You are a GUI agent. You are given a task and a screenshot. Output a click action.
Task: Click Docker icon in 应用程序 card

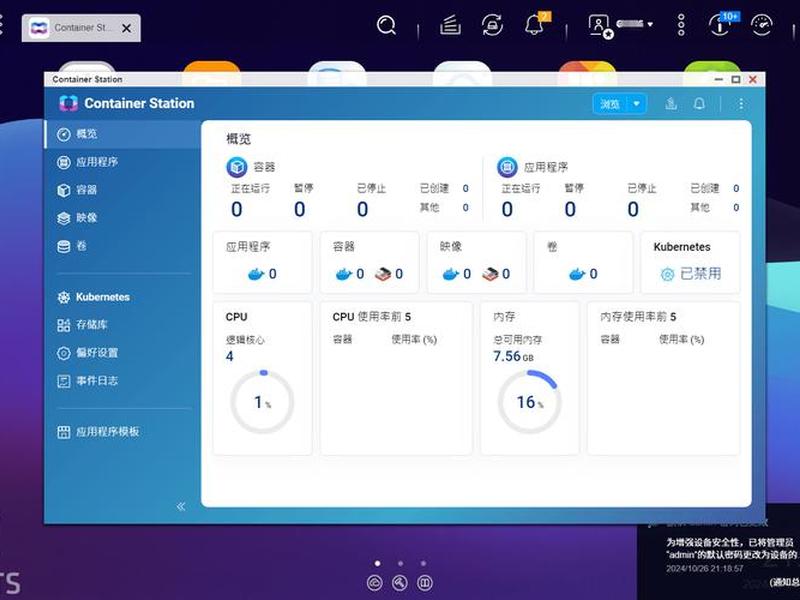pyautogui.click(x=256, y=274)
